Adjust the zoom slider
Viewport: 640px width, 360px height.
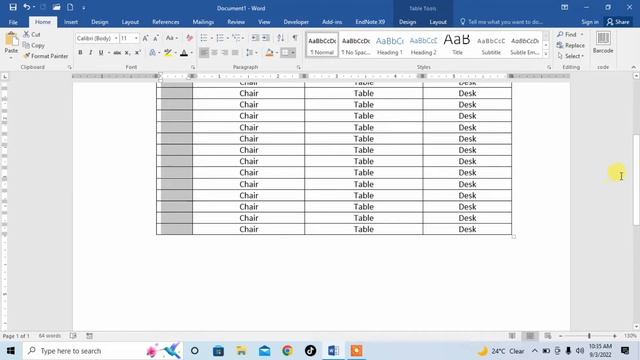pos(589,336)
